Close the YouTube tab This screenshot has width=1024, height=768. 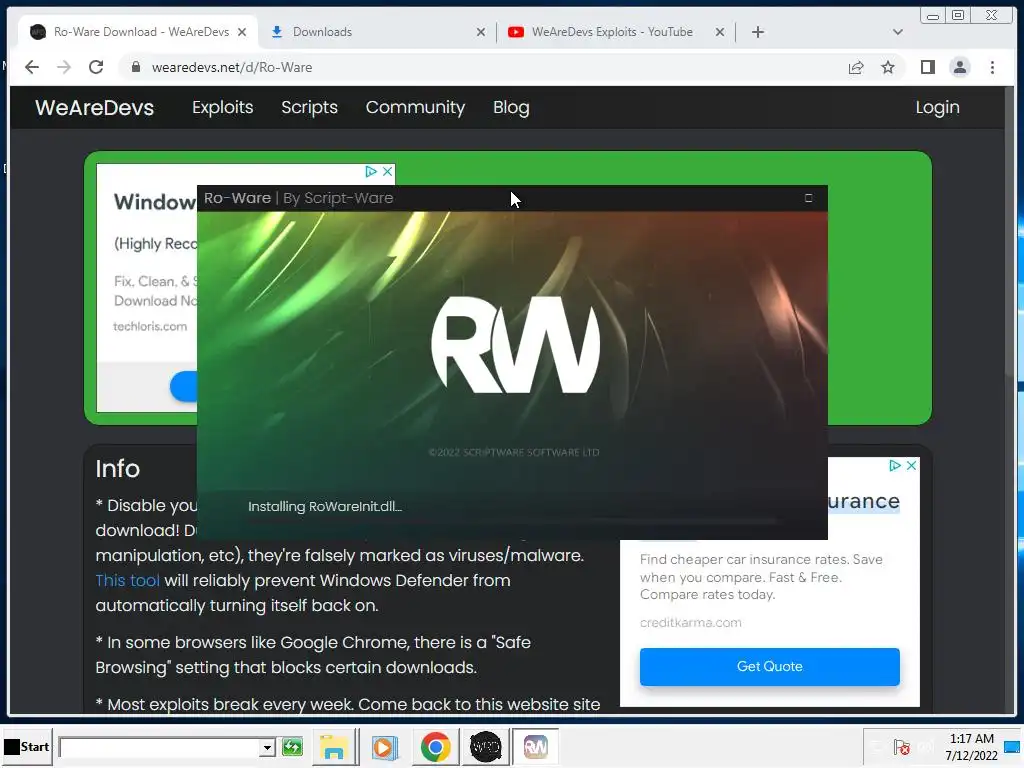tap(720, 32)
